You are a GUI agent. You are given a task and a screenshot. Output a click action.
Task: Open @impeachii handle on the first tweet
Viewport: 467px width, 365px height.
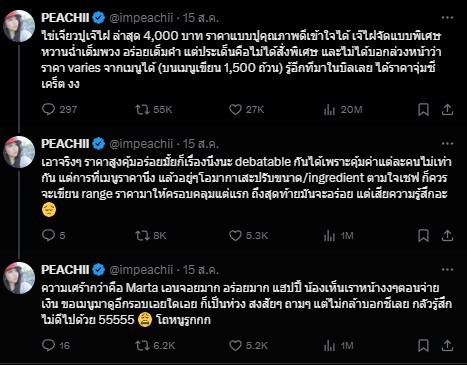141,18
